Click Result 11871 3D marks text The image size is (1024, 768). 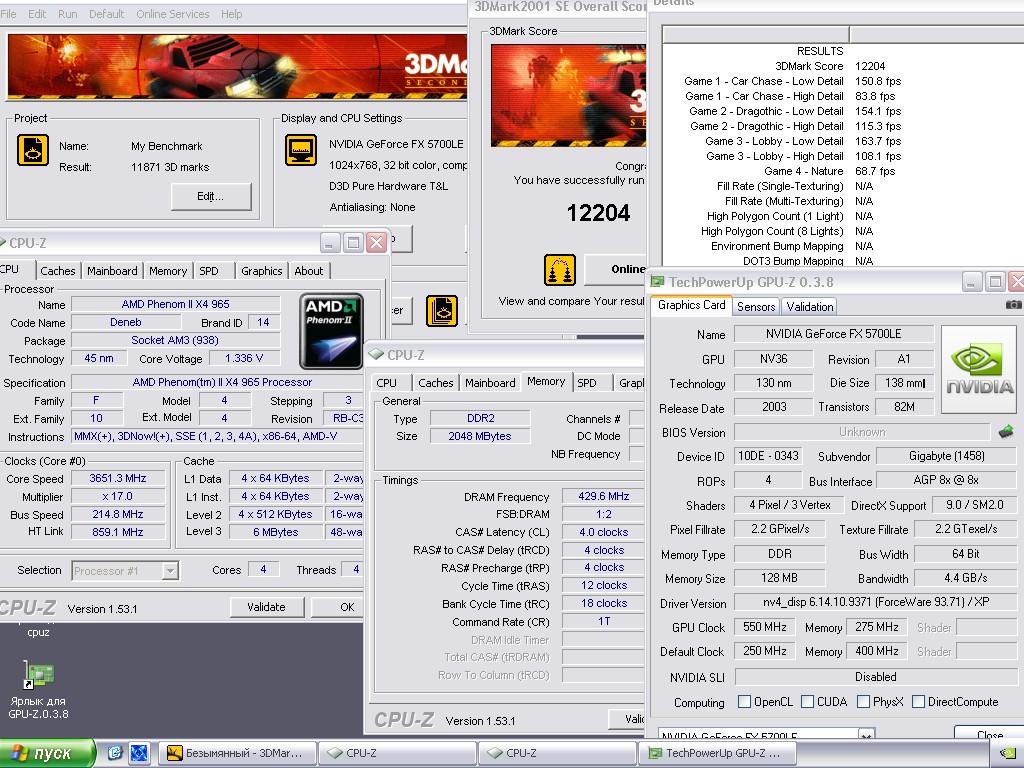pos(170,167)
